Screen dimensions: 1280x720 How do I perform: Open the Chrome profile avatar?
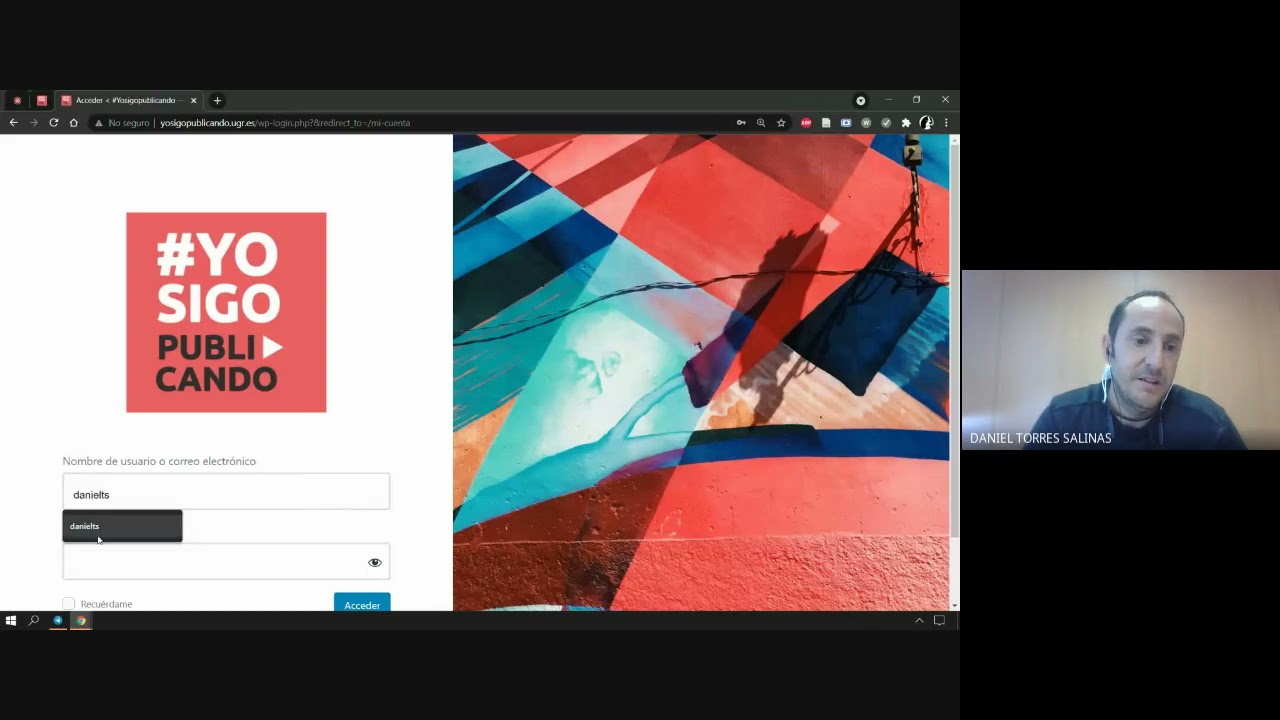(926, 123)
